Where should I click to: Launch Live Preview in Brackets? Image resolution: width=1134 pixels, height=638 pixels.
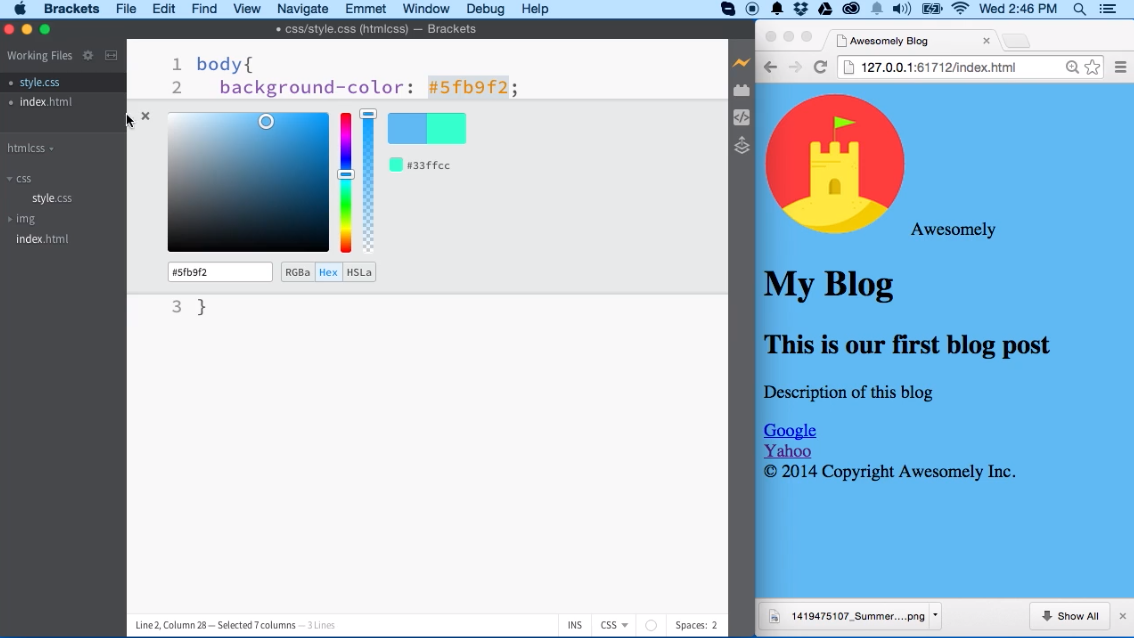click(x=741, y=62)
